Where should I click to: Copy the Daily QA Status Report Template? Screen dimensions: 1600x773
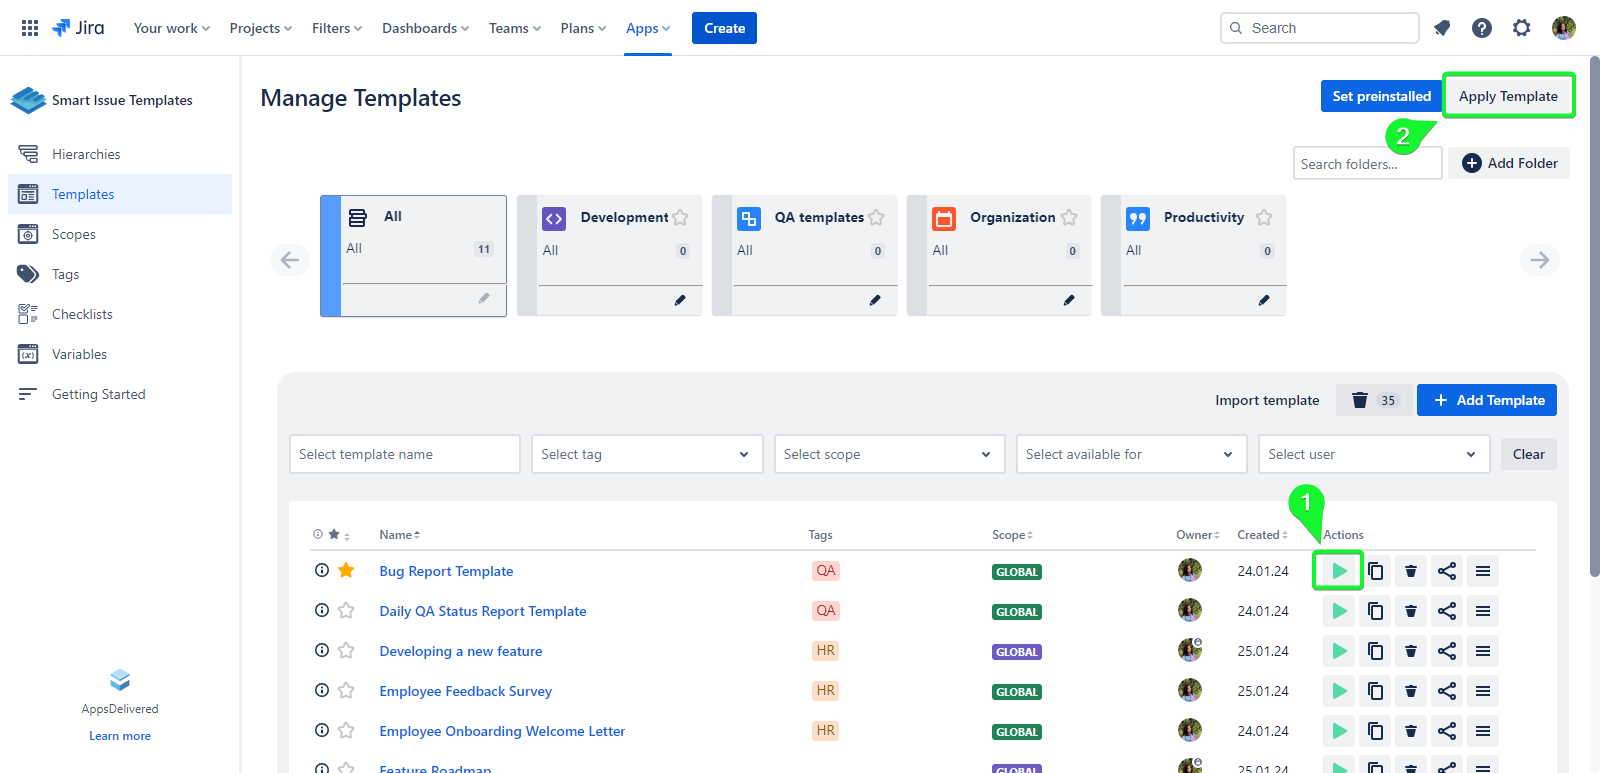(x=1375, y=611)
